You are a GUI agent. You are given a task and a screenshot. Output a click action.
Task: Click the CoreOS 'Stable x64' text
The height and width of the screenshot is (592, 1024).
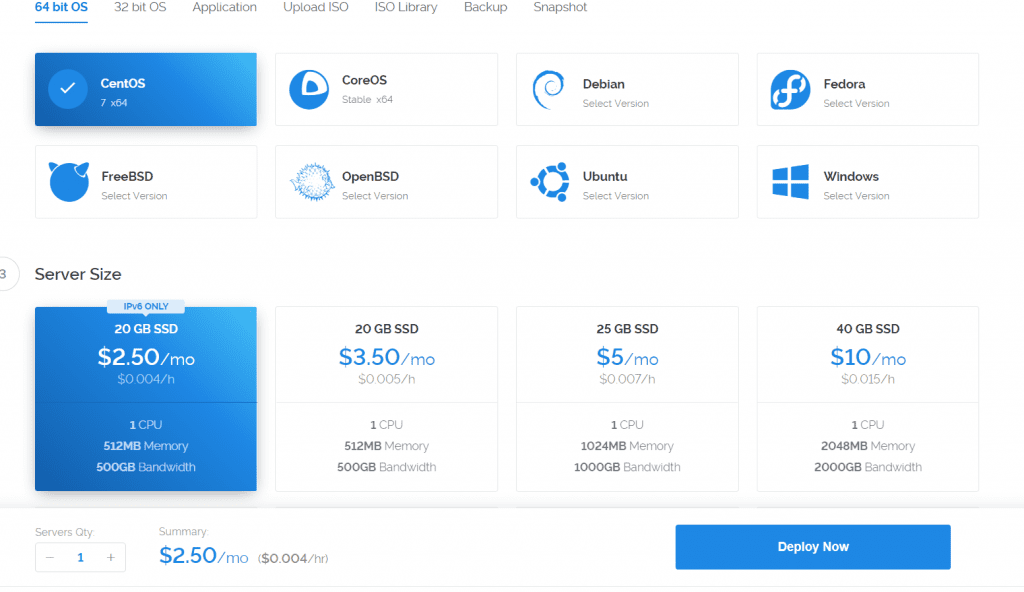367,99
